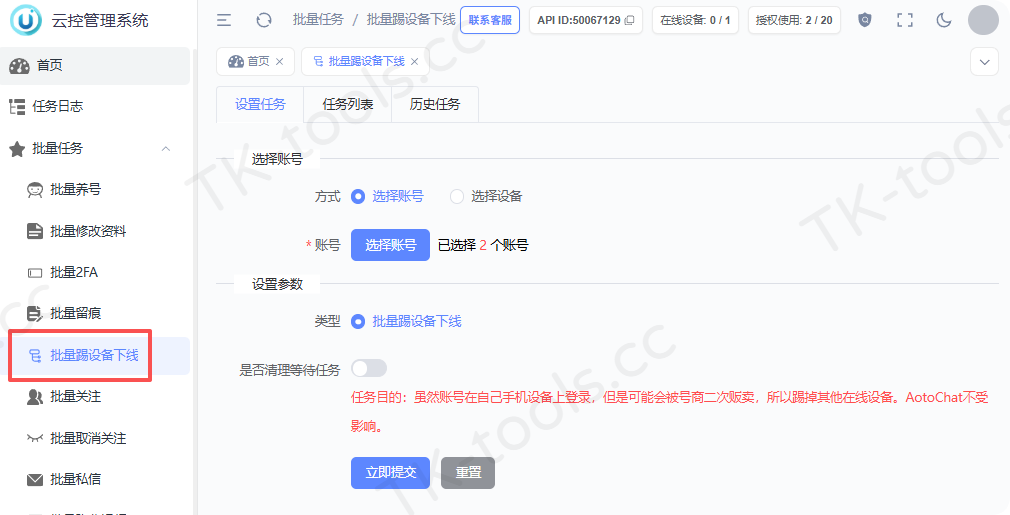Image resolution: width=1010 pixels, height=515 pixels.
Task: Click the 批量踢设备下线 sidebar icon
Action: (x=35, y=355)
